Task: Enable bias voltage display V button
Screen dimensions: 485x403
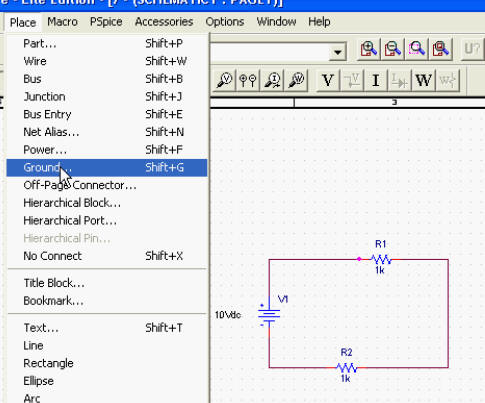Action: coord(328,80)
